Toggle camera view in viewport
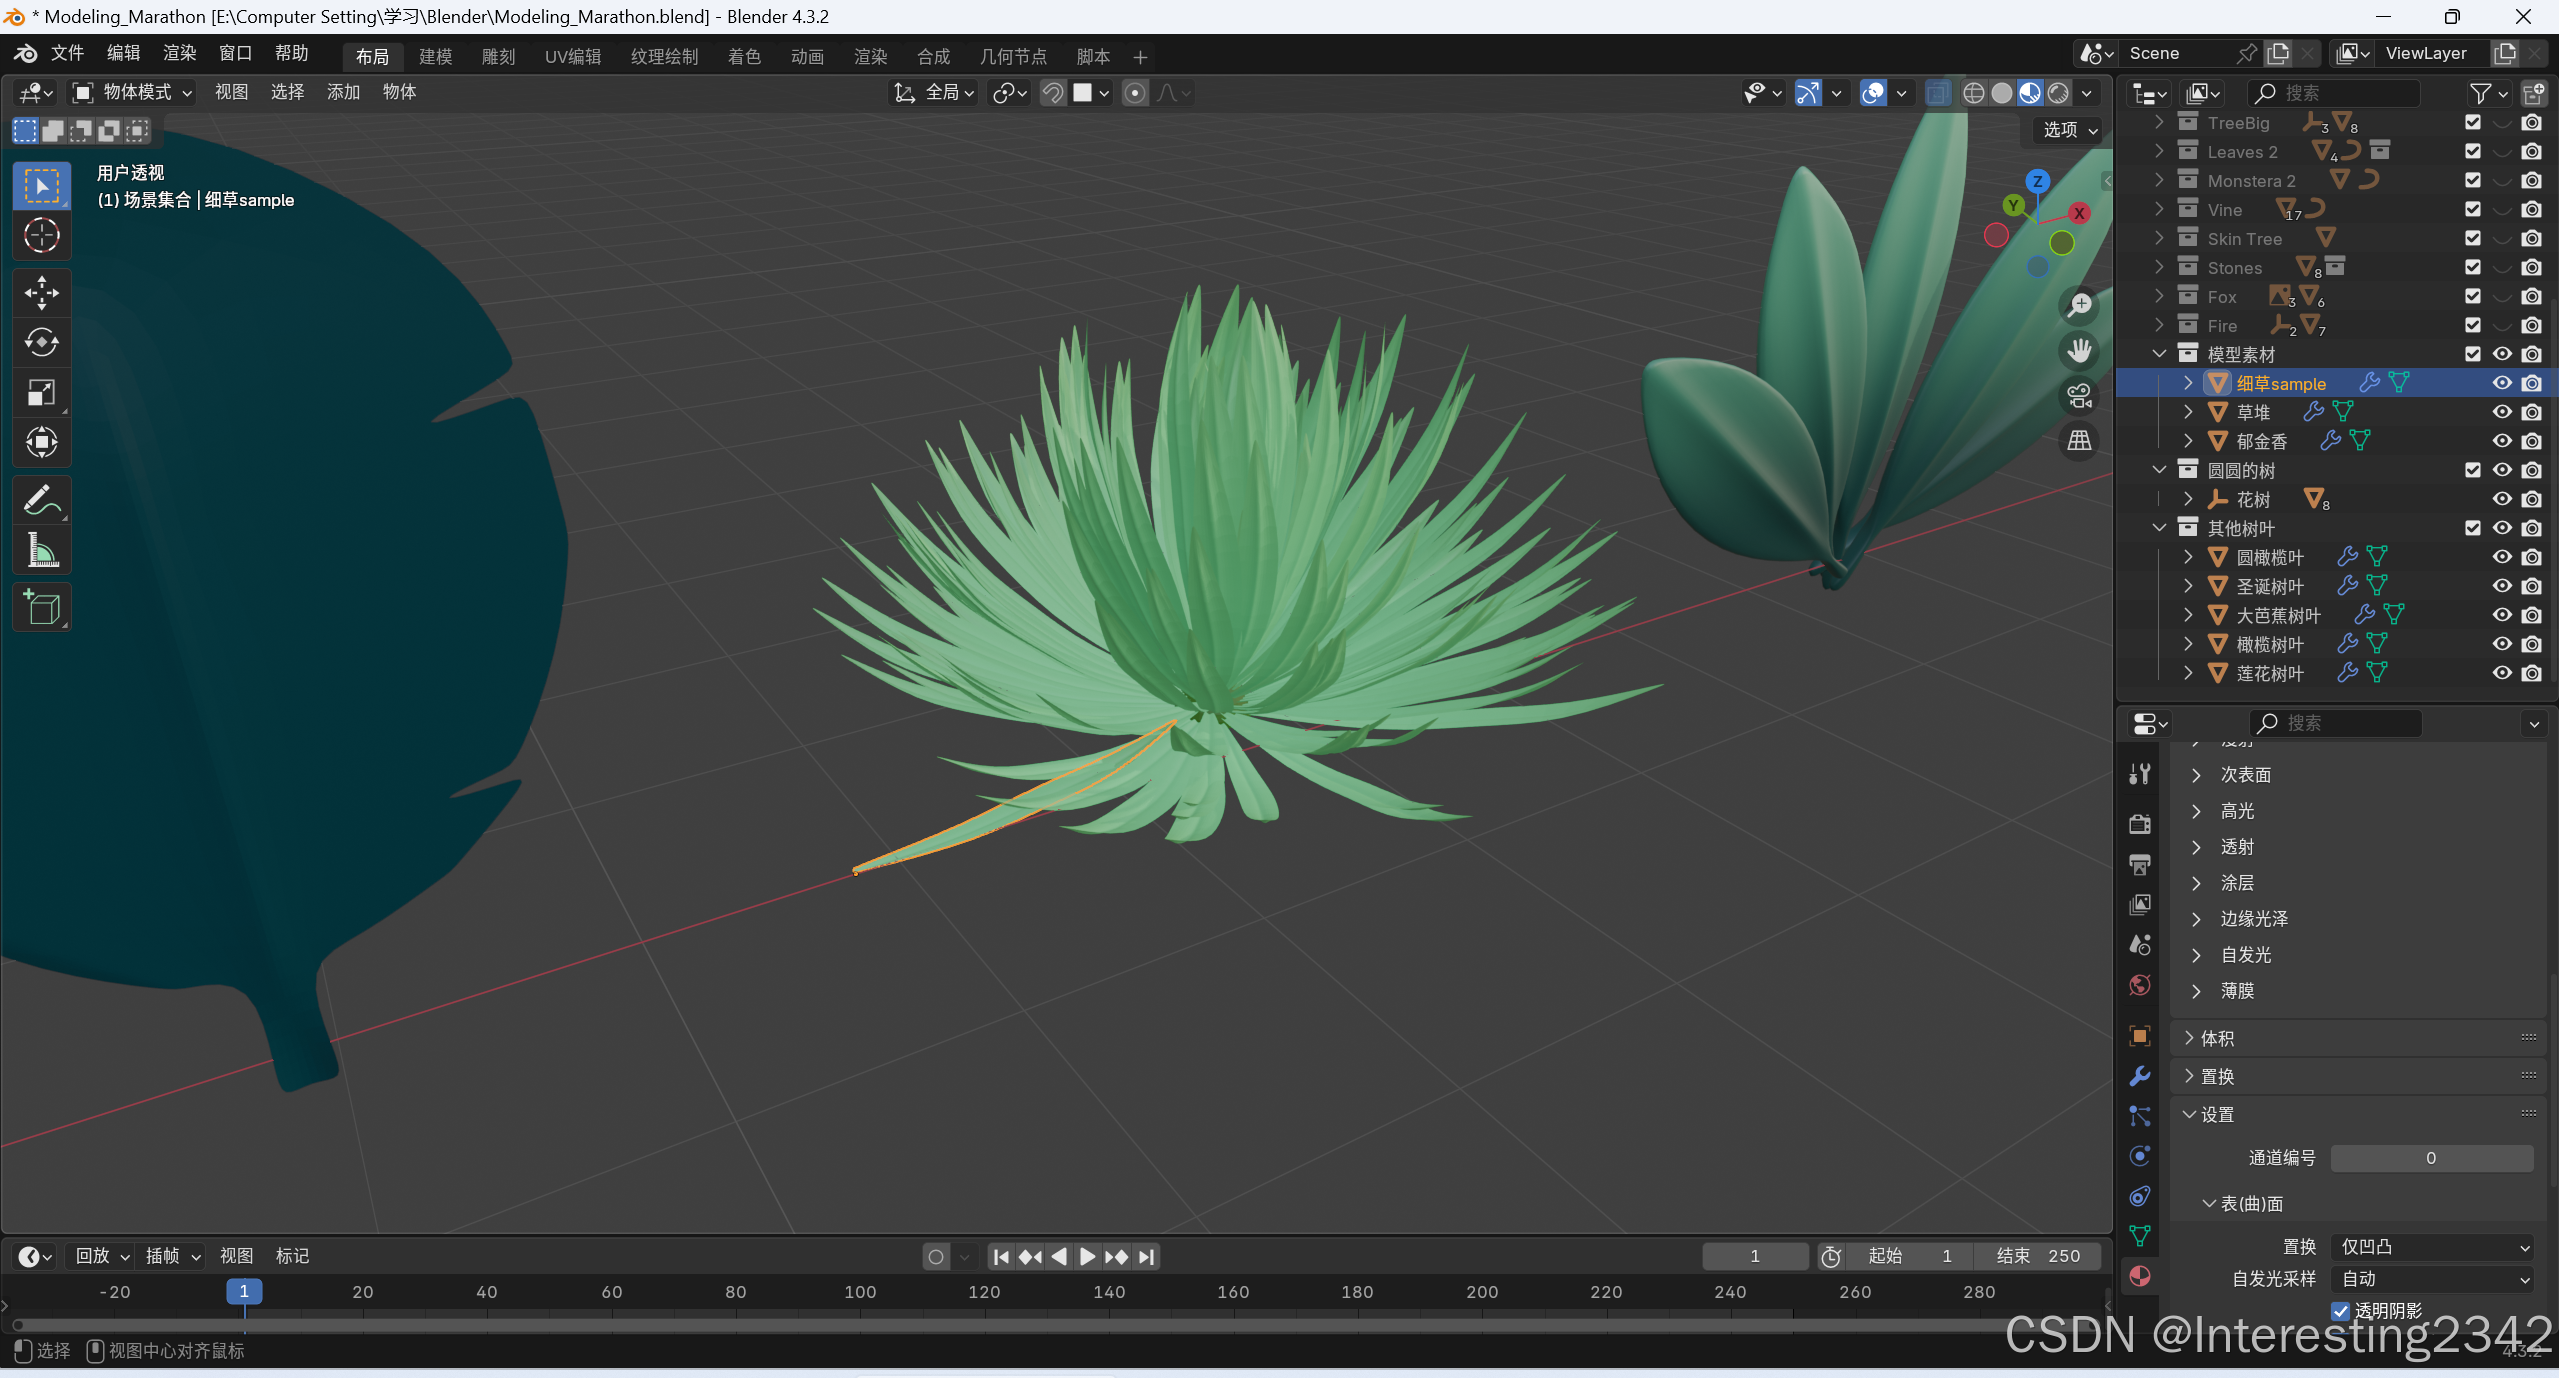This screenshot has width=2559, height=1378. [2080, 396]
